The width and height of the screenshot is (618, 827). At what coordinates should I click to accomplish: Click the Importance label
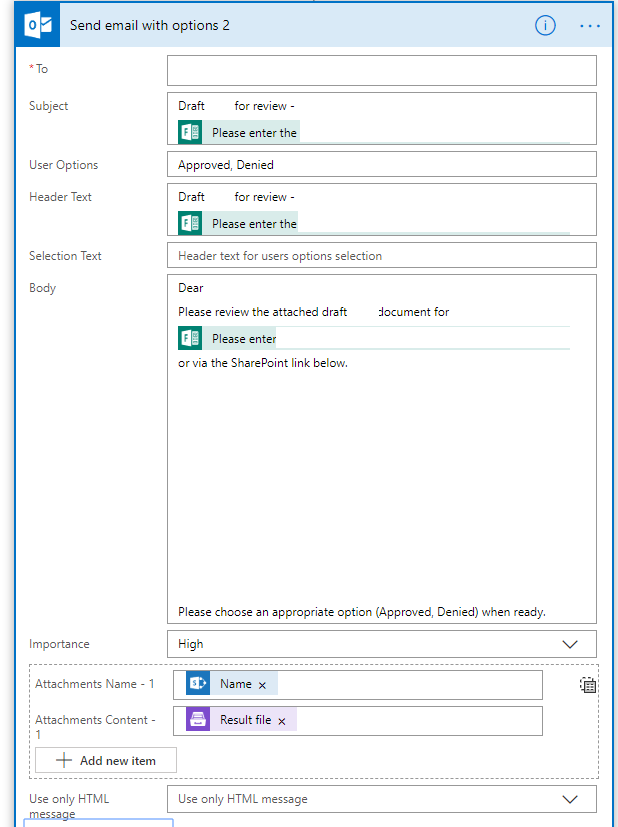click(59, 644)
